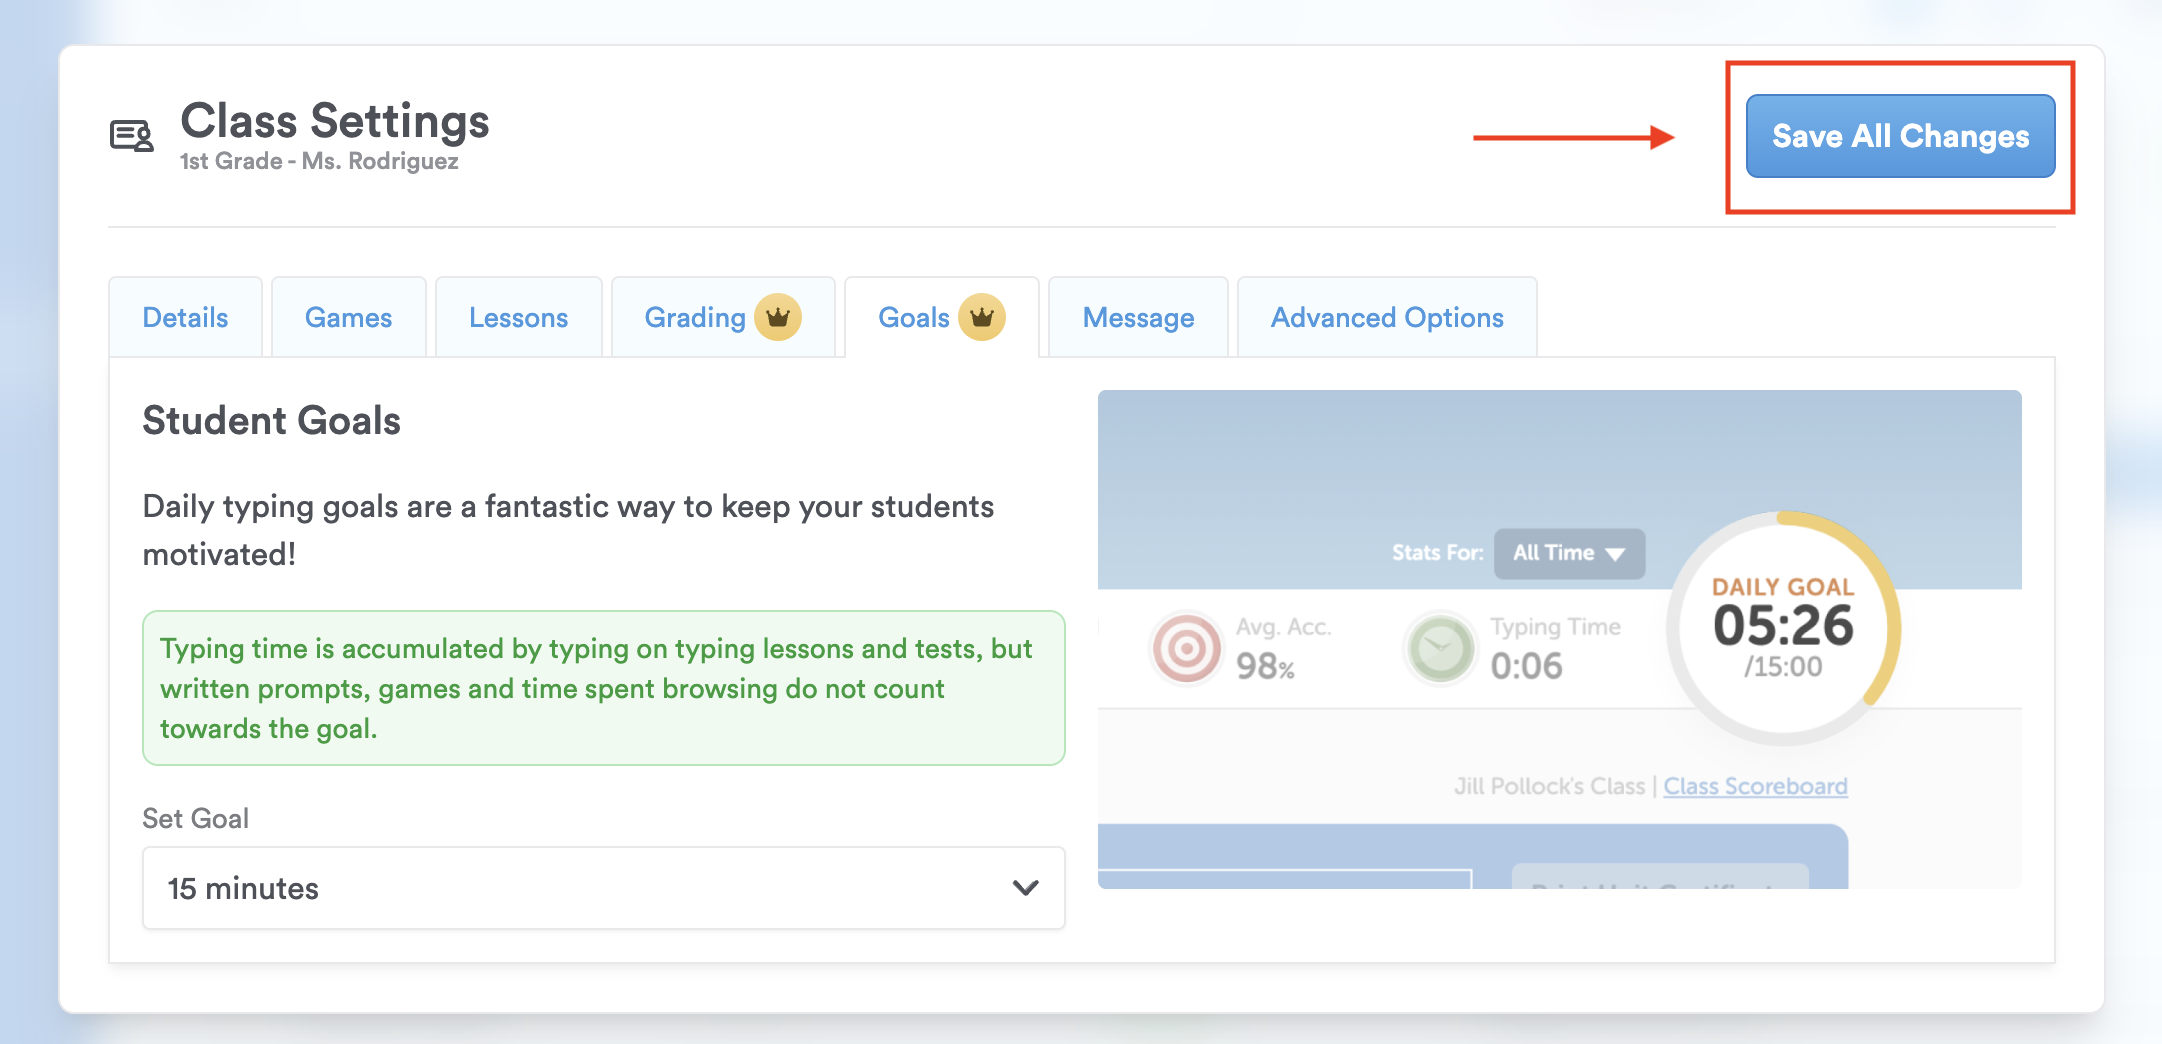2162x1044 pixels.
Task: Follow the Class Scoreboard link
Action: (x=1755, y=787)
